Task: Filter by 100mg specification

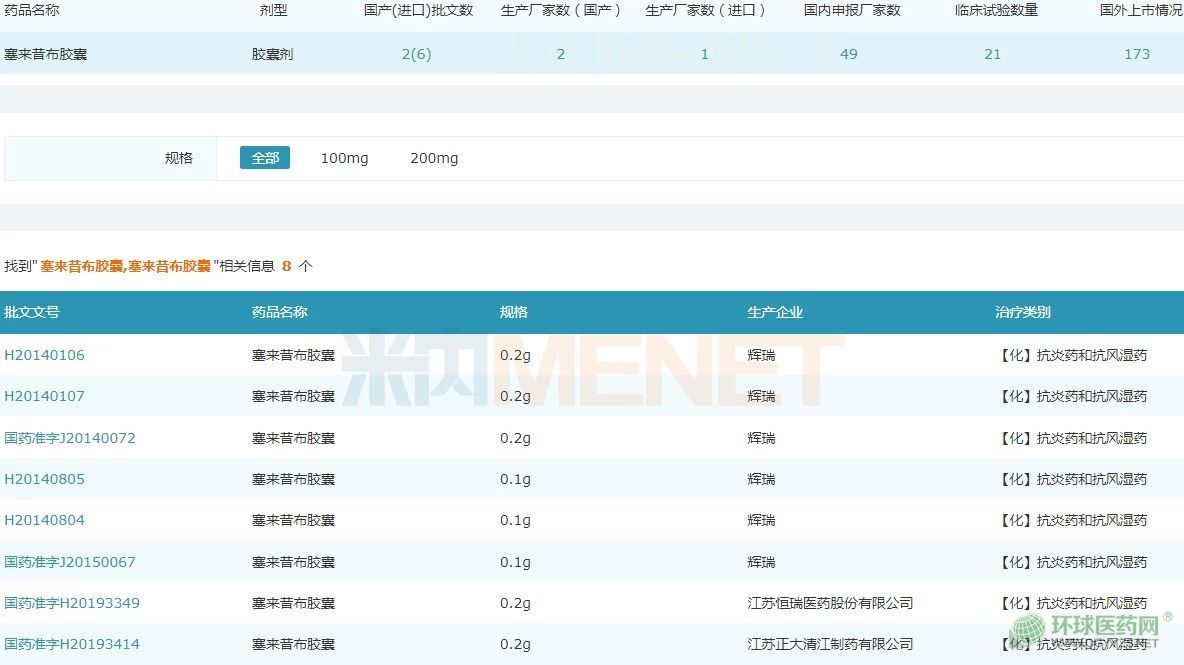Action: click(344, 158)
